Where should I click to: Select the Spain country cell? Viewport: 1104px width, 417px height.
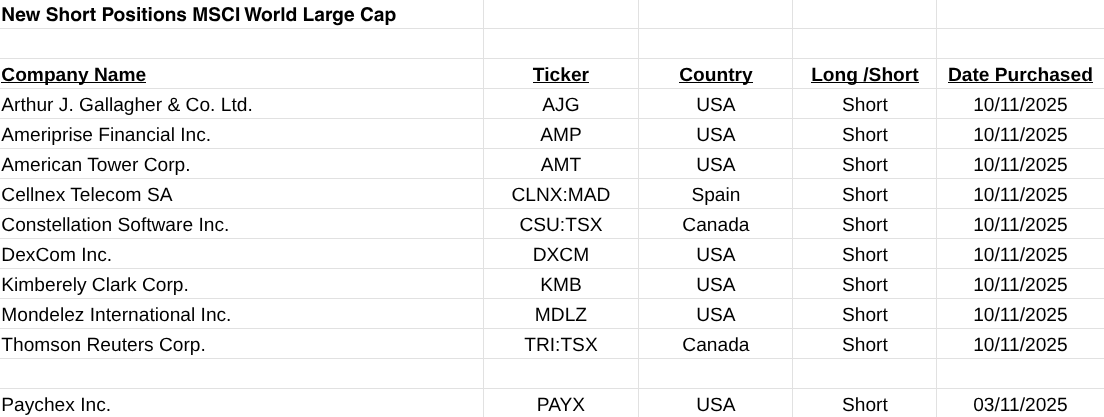[716, 195]
